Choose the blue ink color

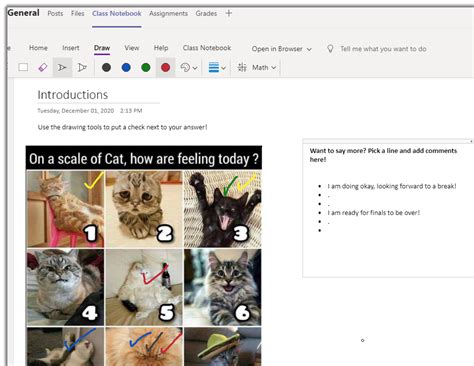126,67
